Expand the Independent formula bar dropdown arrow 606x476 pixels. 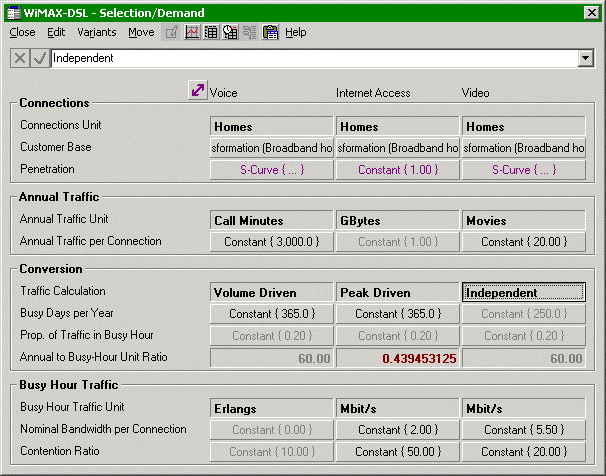[586, 58]
